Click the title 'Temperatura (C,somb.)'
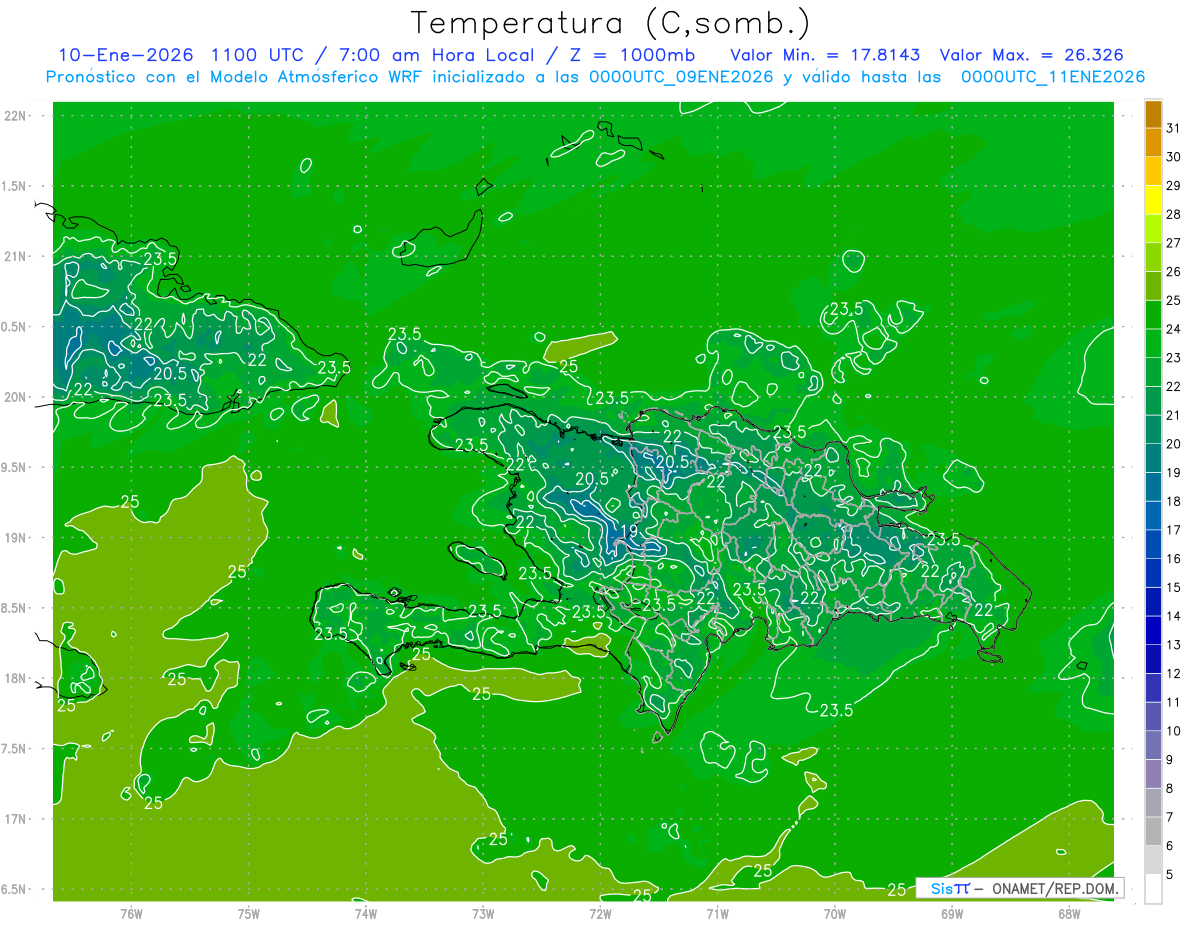This screenshot has width=1200, height=927. click(x=611, y=22)
